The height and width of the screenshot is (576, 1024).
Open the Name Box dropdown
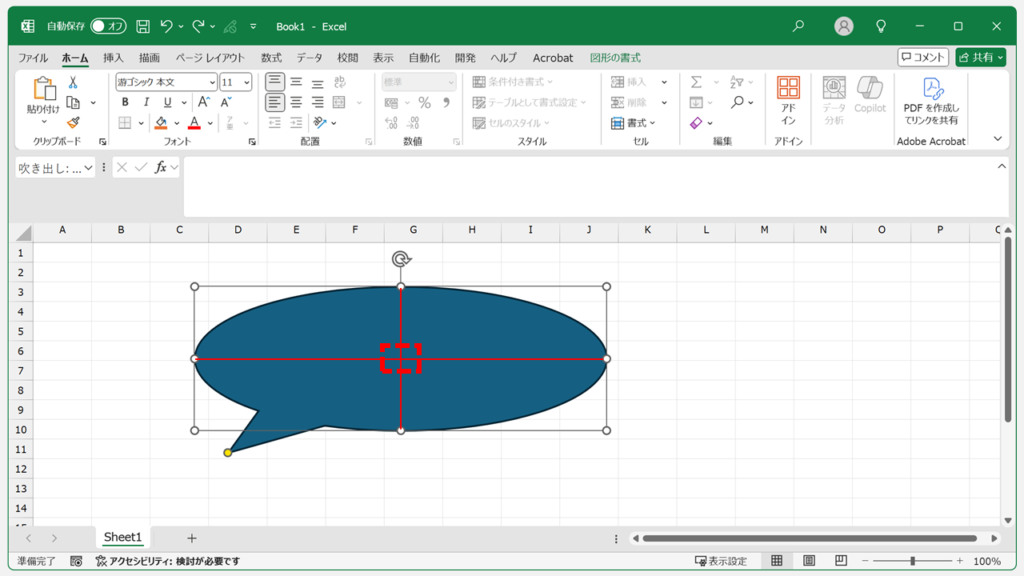[88, 168]
